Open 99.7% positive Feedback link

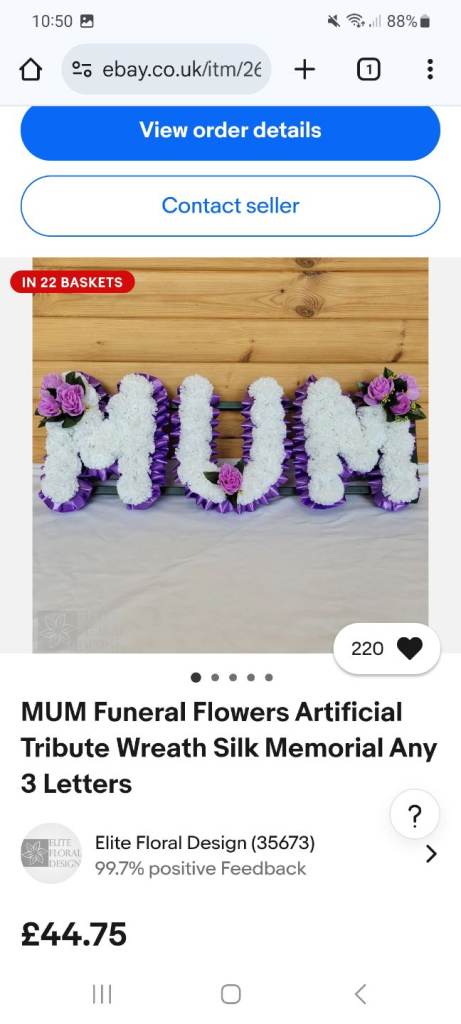point(200,869)
